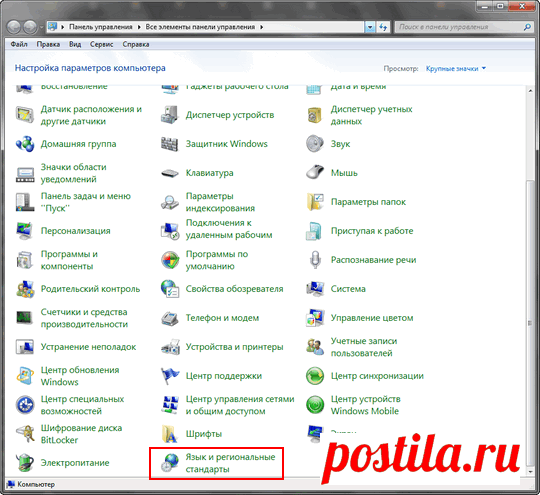Open the address bar history dropdown arrow
Image resolution: width=540 pixels, height=495 pixels.
pyautogui.click(x=370, y=27)
